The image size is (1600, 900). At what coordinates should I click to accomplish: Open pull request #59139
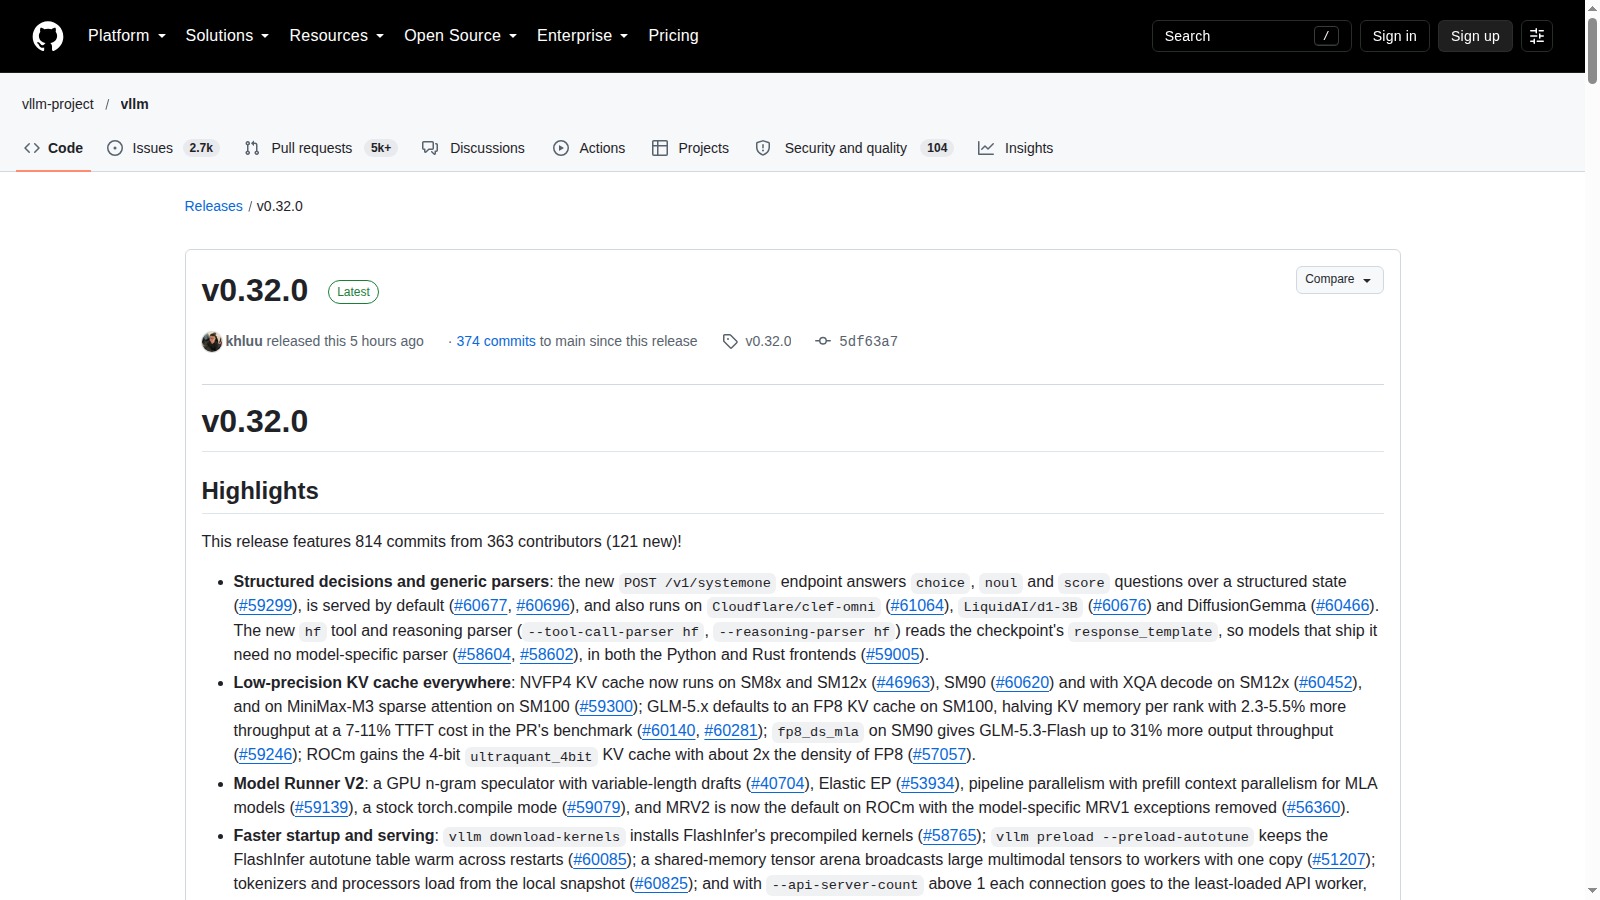click(x=322, y=808)
